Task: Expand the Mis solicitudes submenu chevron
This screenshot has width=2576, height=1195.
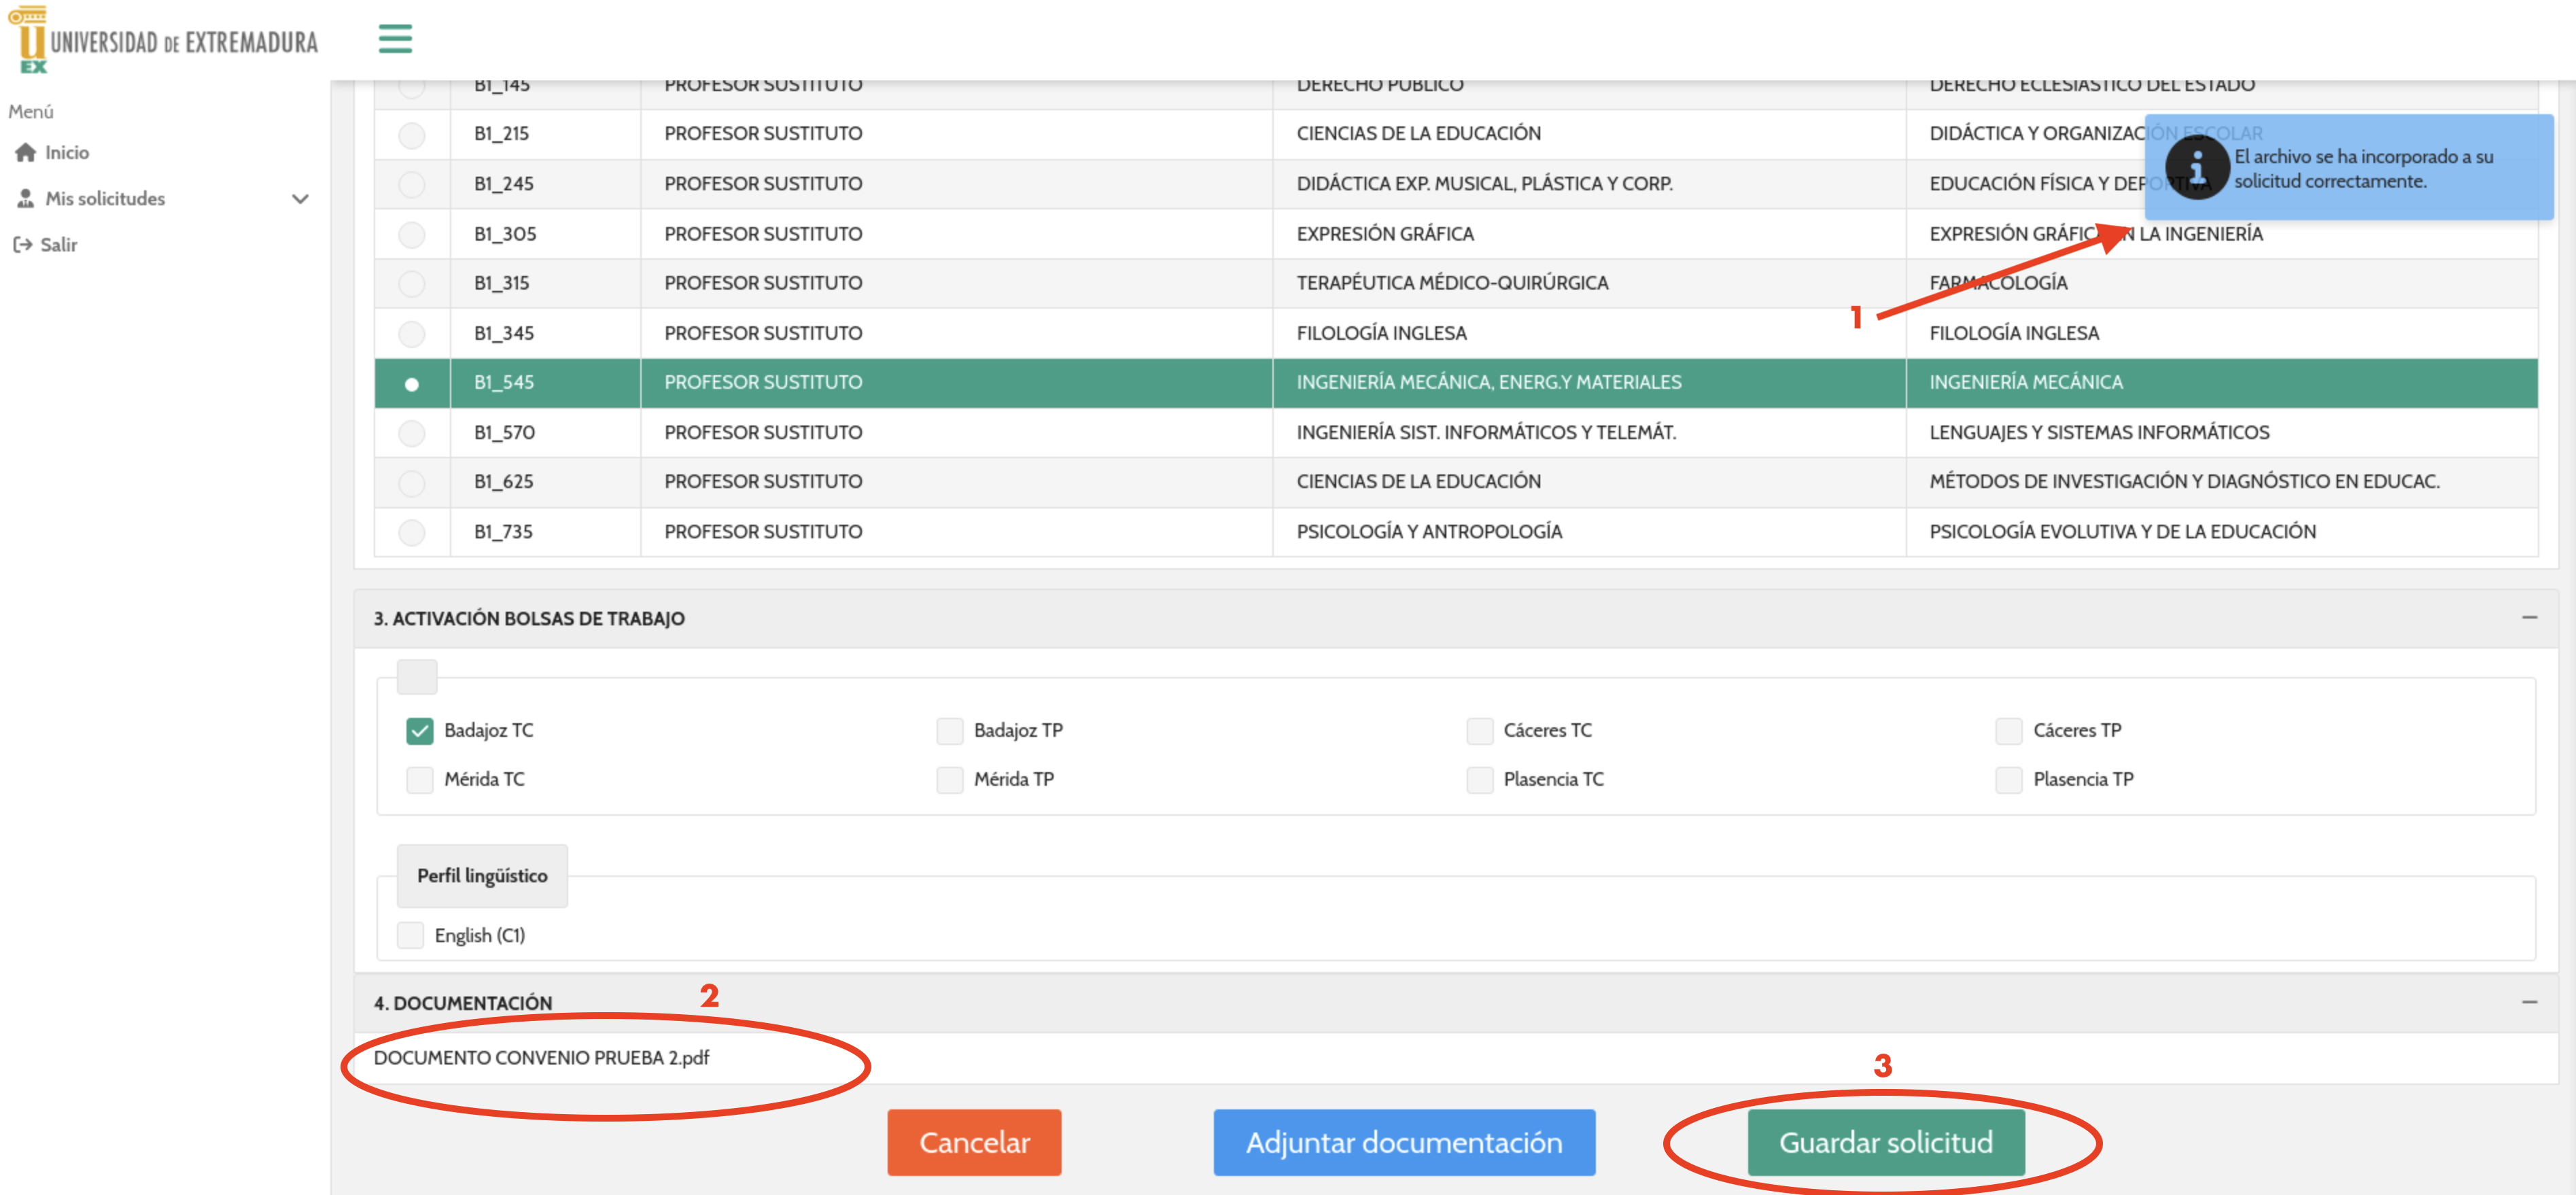Action: click(x=300, y=199)
